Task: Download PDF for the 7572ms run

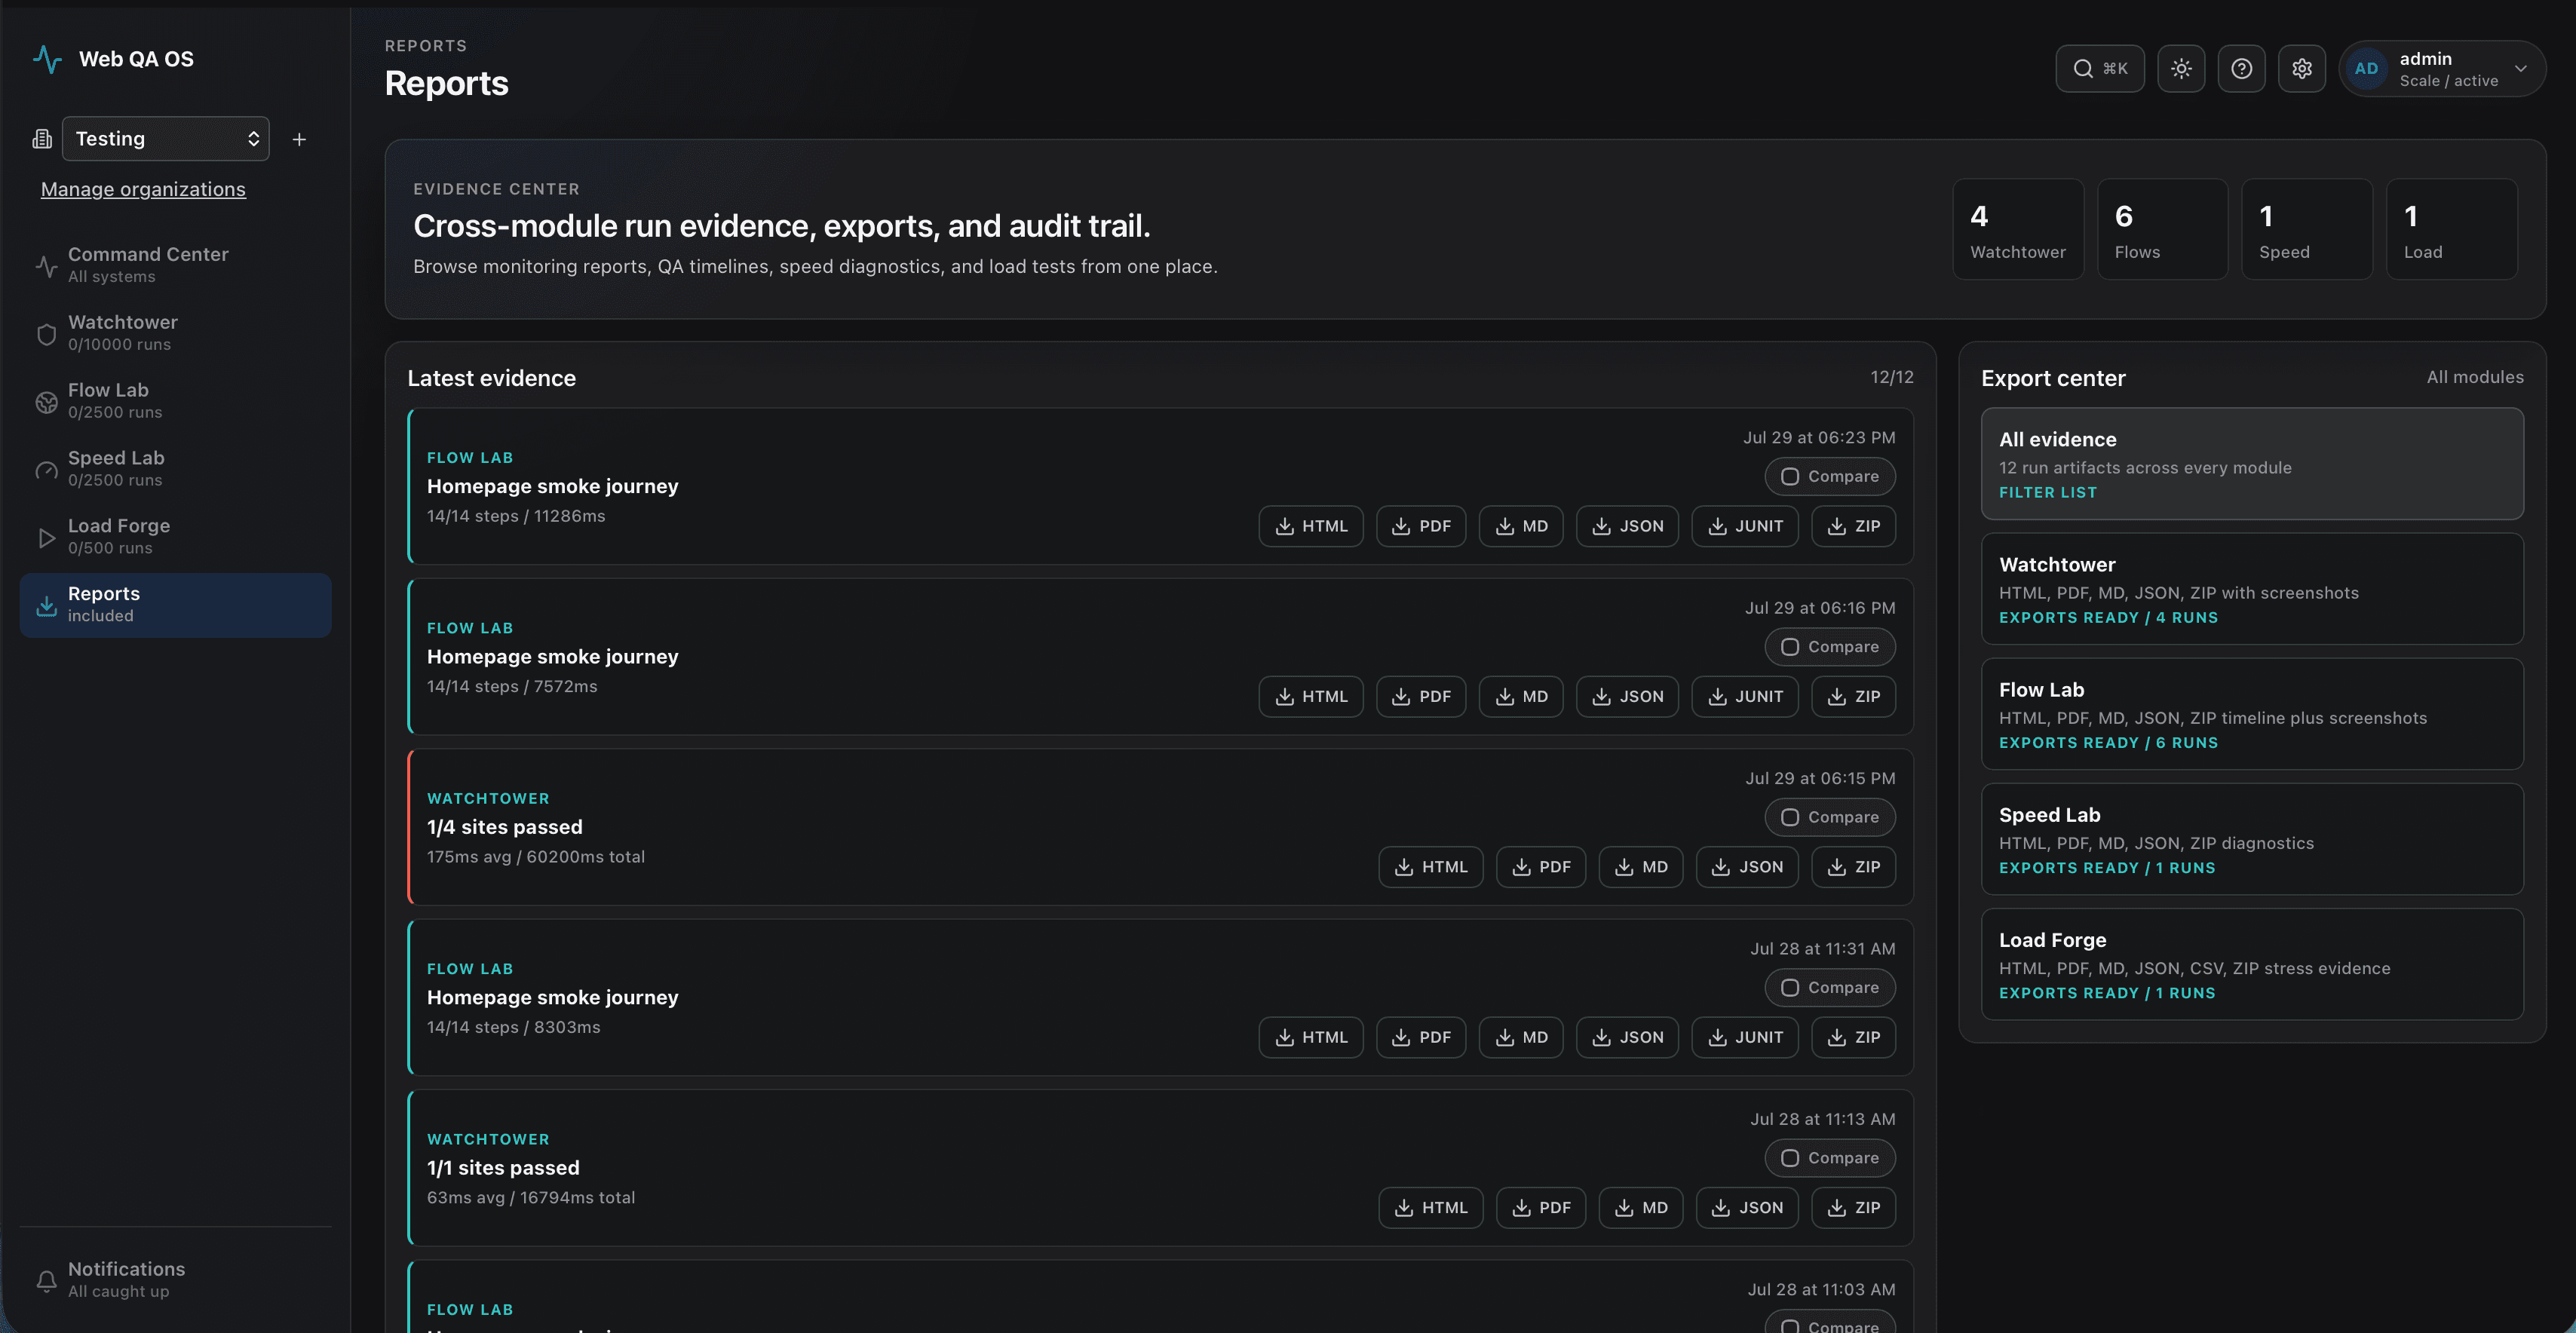Action: pyautogui.click(x=1421, y=697)
